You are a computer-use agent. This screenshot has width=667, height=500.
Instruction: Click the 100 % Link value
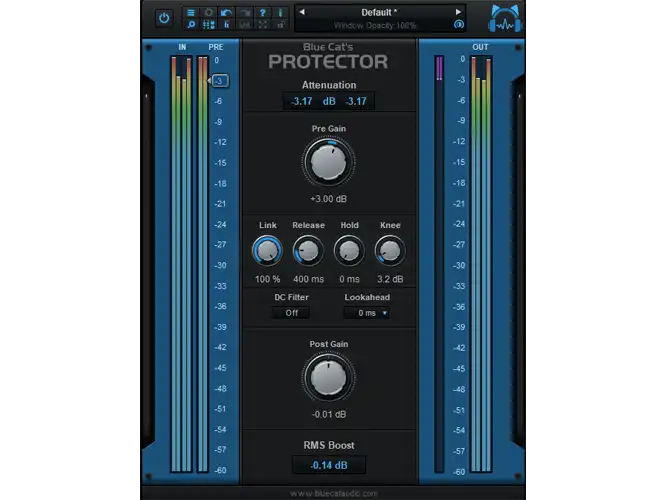pyautogui.click(x=267, y=279)
